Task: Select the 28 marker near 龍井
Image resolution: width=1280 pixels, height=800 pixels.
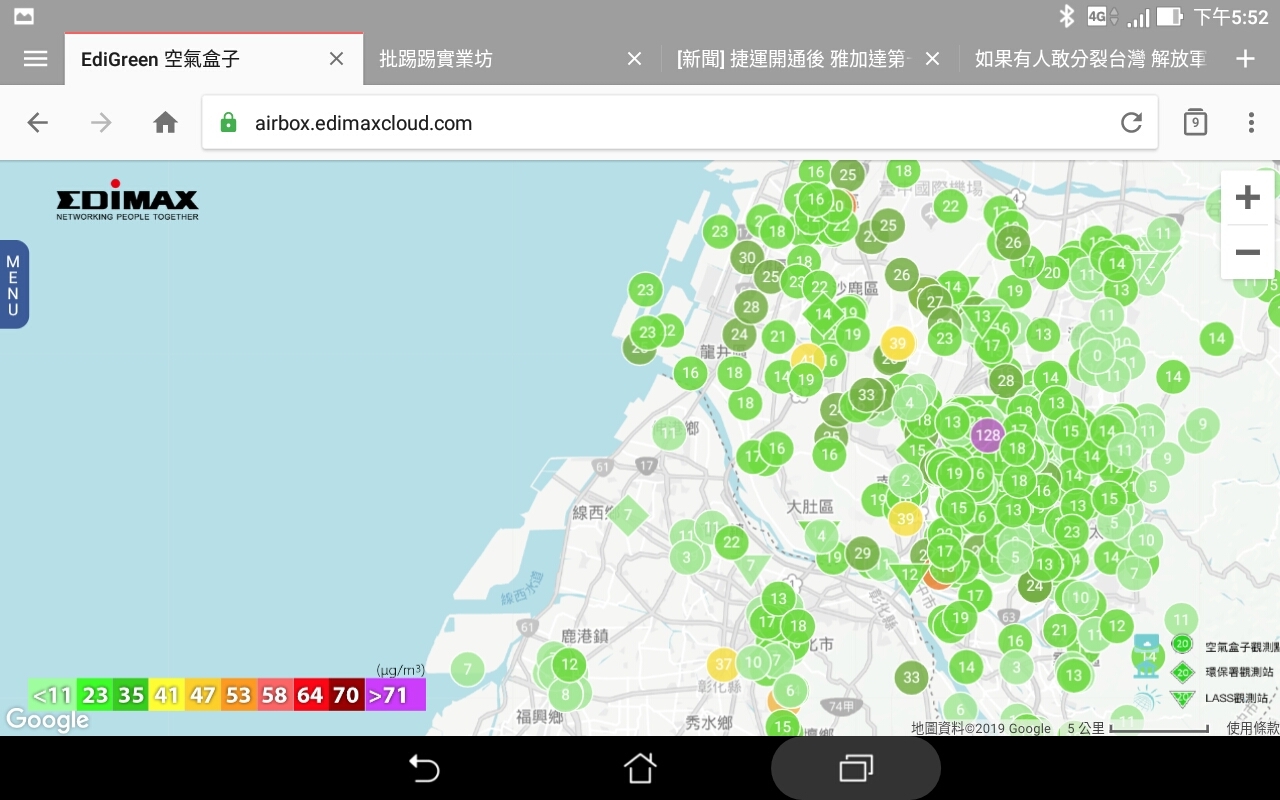Action: [x=751, y=307]
